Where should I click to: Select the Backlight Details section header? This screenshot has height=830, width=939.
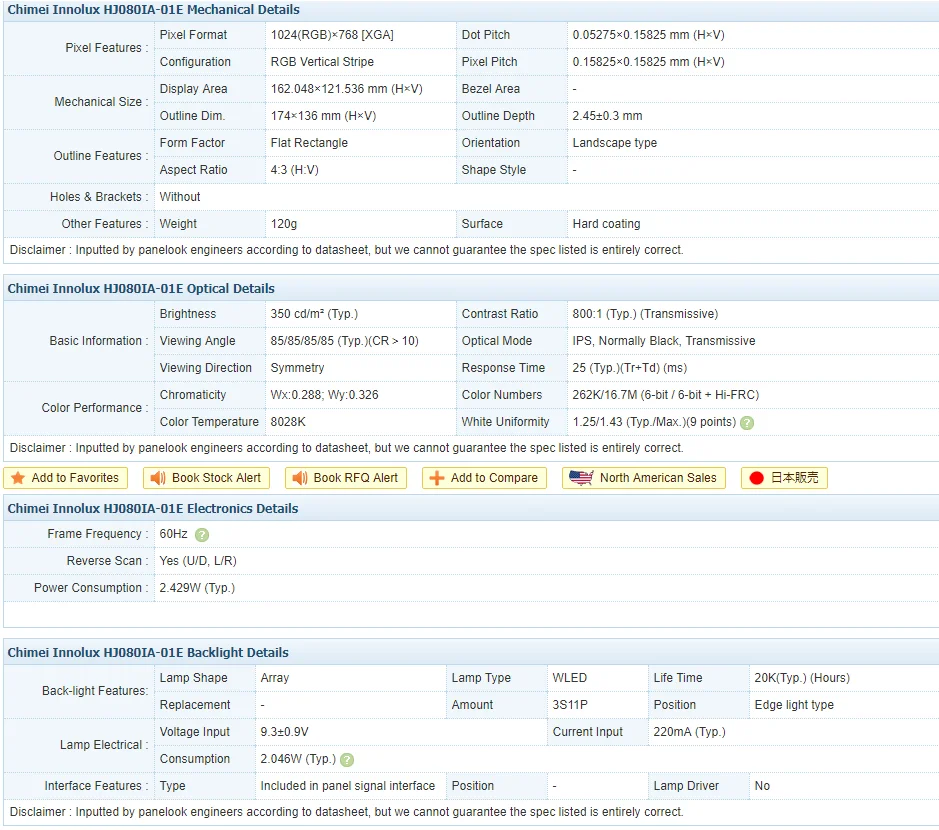pyautogui.click(x=148, y=653)
